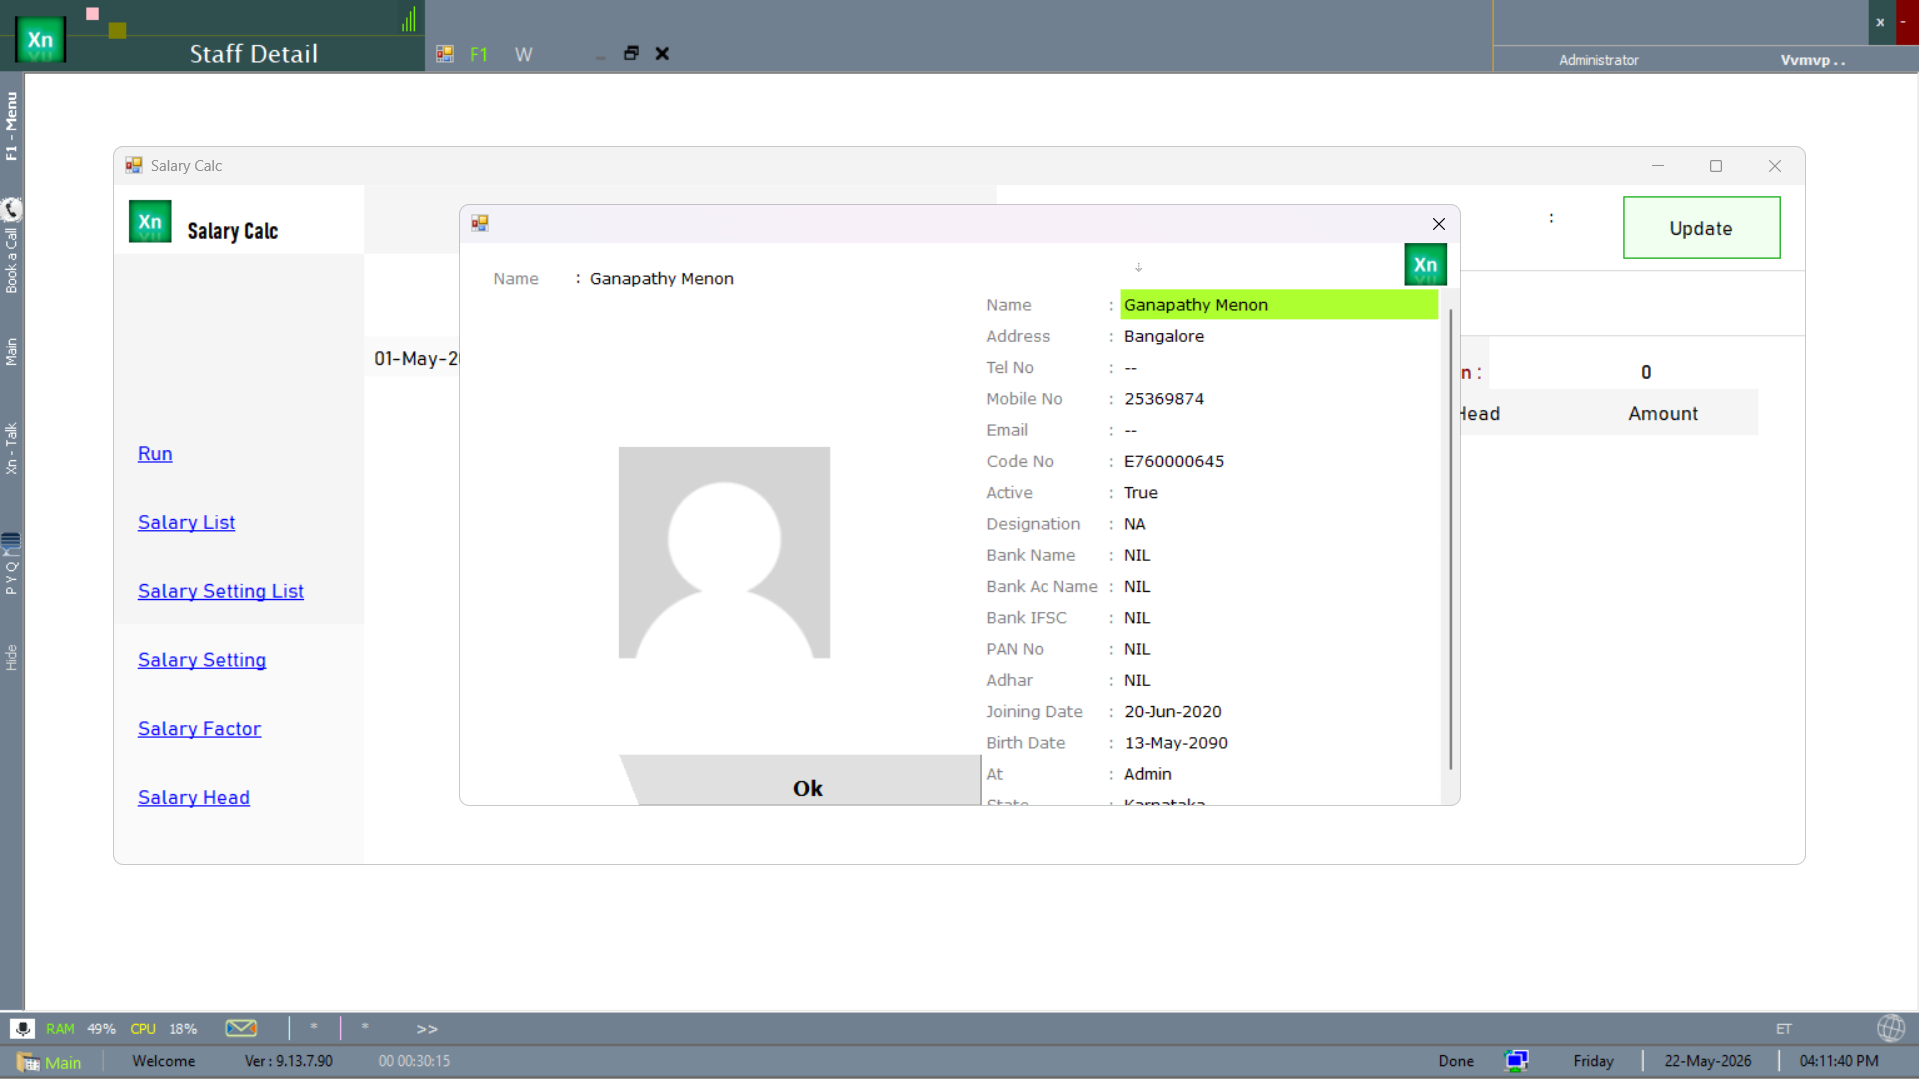The width and height of the screenshot is (1919, 1079).
Task: Click the CPU 18% usage indicator
Action: click(x=163, y=1029)
